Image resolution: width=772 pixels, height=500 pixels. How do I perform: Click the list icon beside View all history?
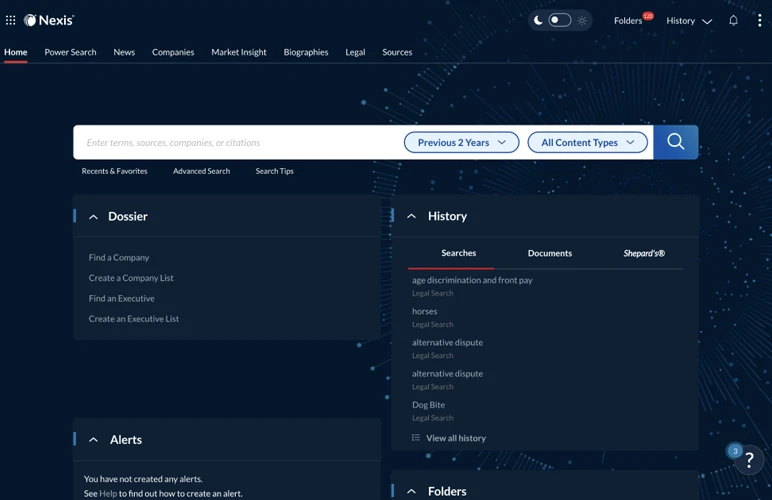click(x=416, y=438)
